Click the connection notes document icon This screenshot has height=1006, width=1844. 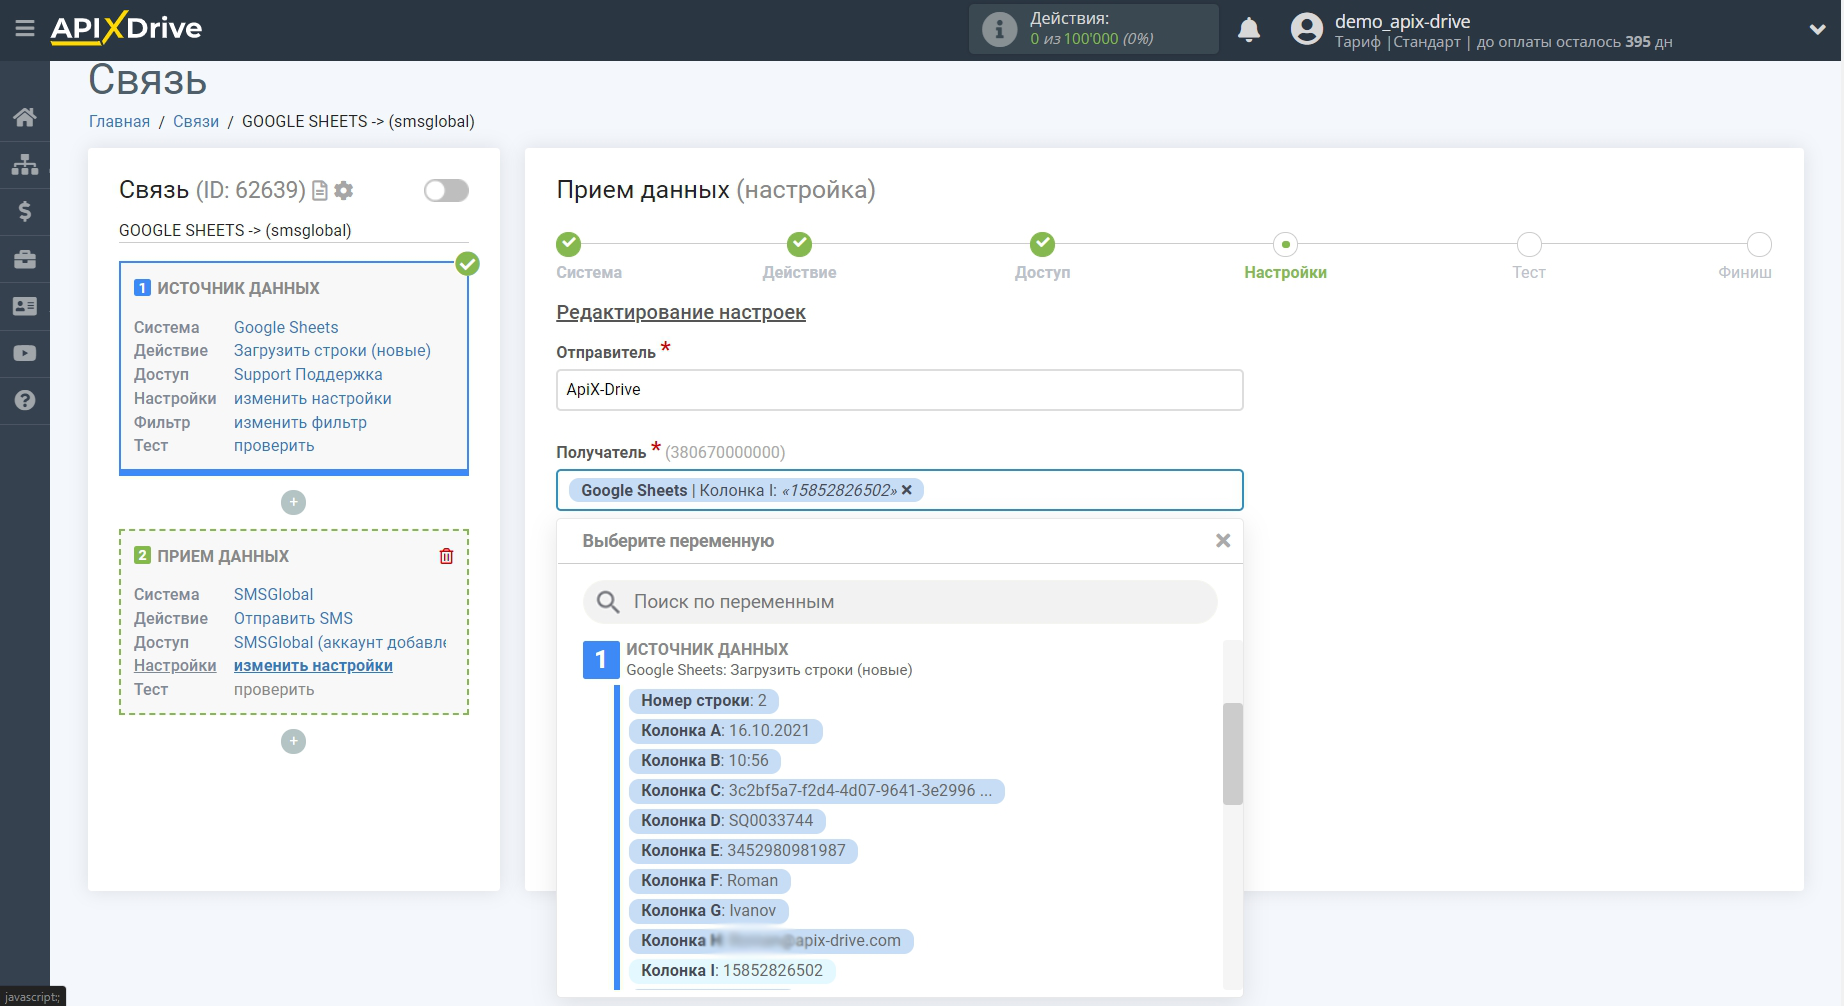[320, 190]
